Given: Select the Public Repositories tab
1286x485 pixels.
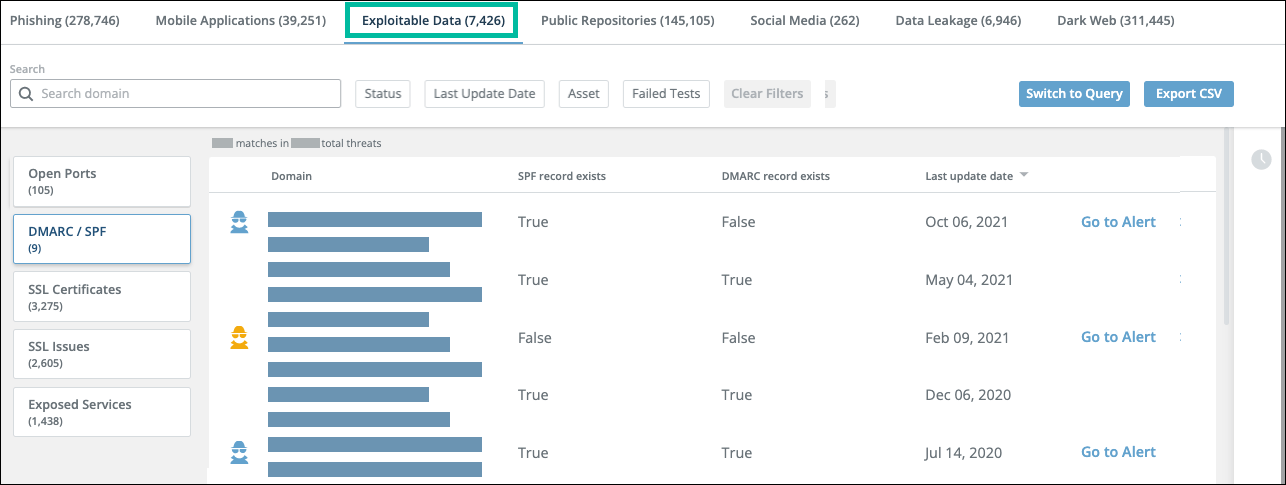Looking at the screenshot, I should (627, 21).
